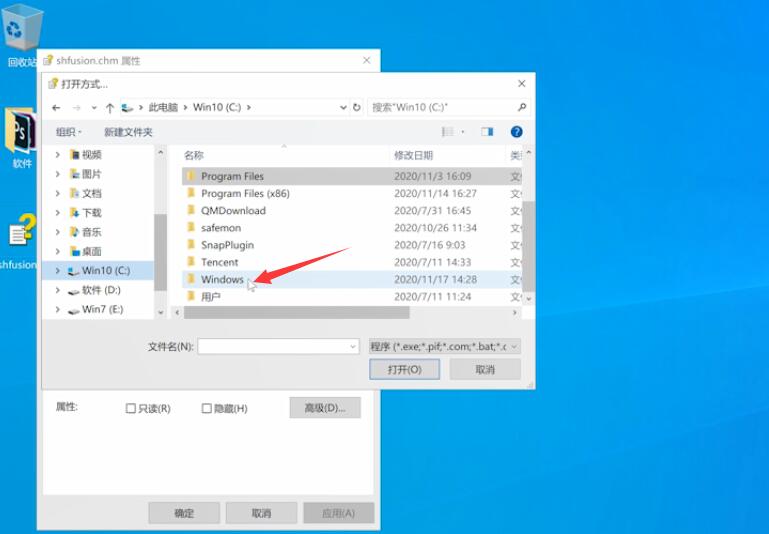Image resolution: width=769 pixels, height=534 pixels.
Task: Refresh the Win10 (C:) folder listing
Action: click(x=357, y=107)
